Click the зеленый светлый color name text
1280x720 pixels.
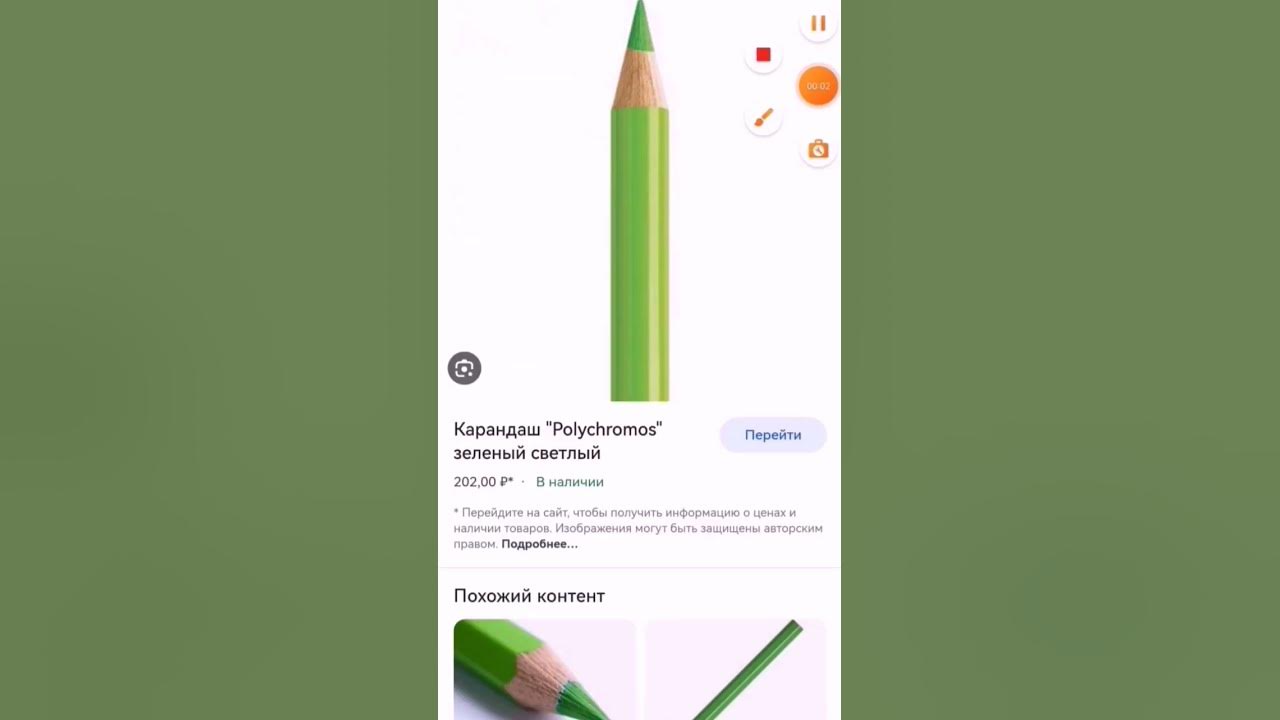[527, 454]
